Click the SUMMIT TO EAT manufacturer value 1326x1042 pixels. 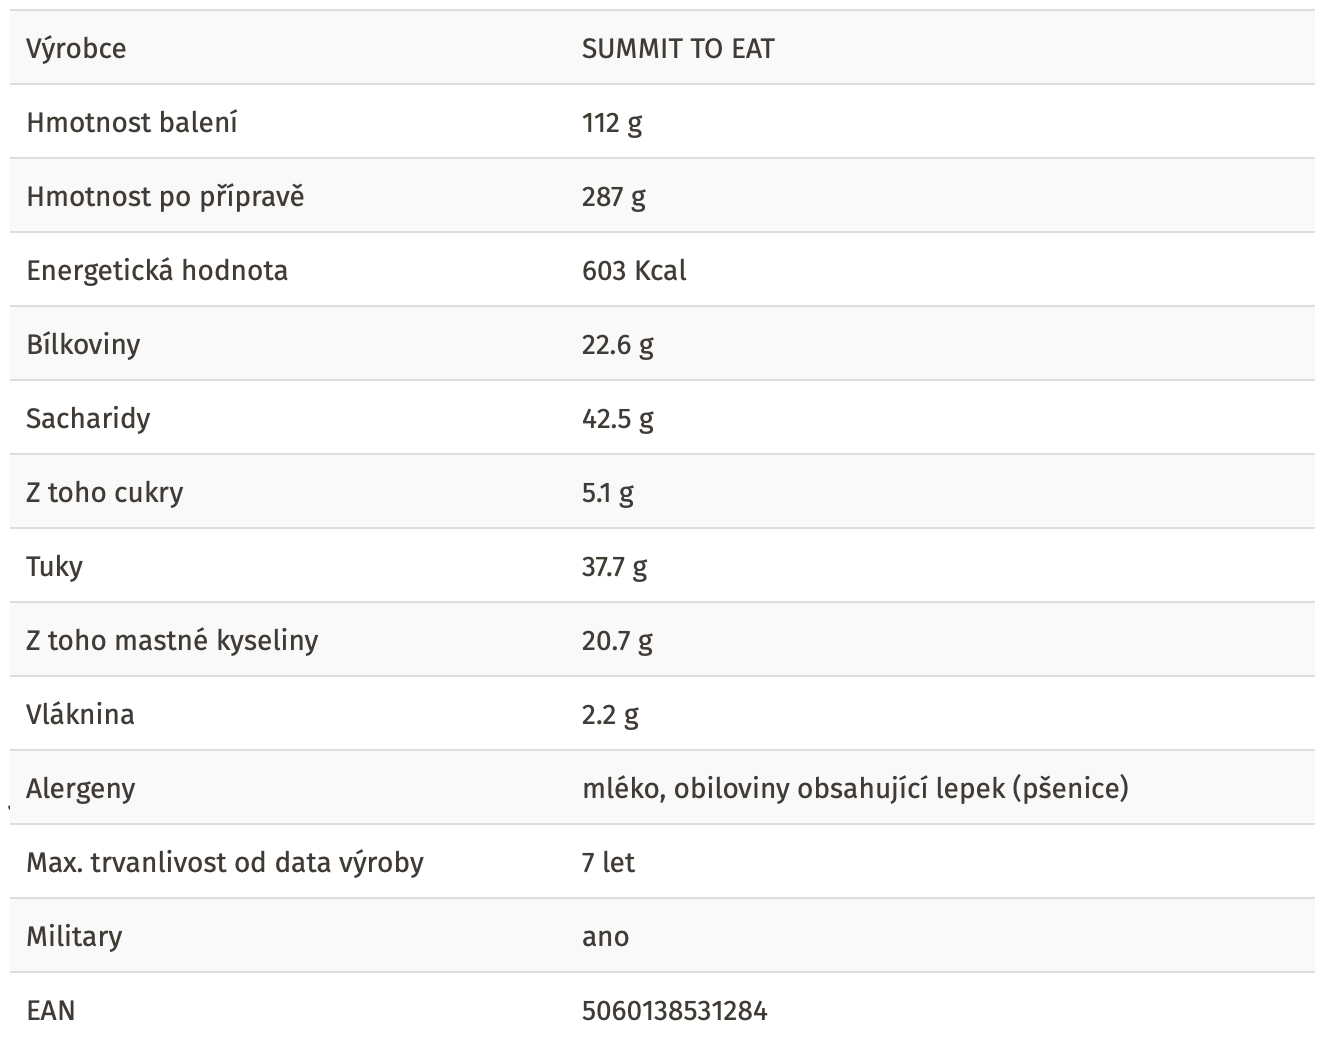click(x=678, y=48)
